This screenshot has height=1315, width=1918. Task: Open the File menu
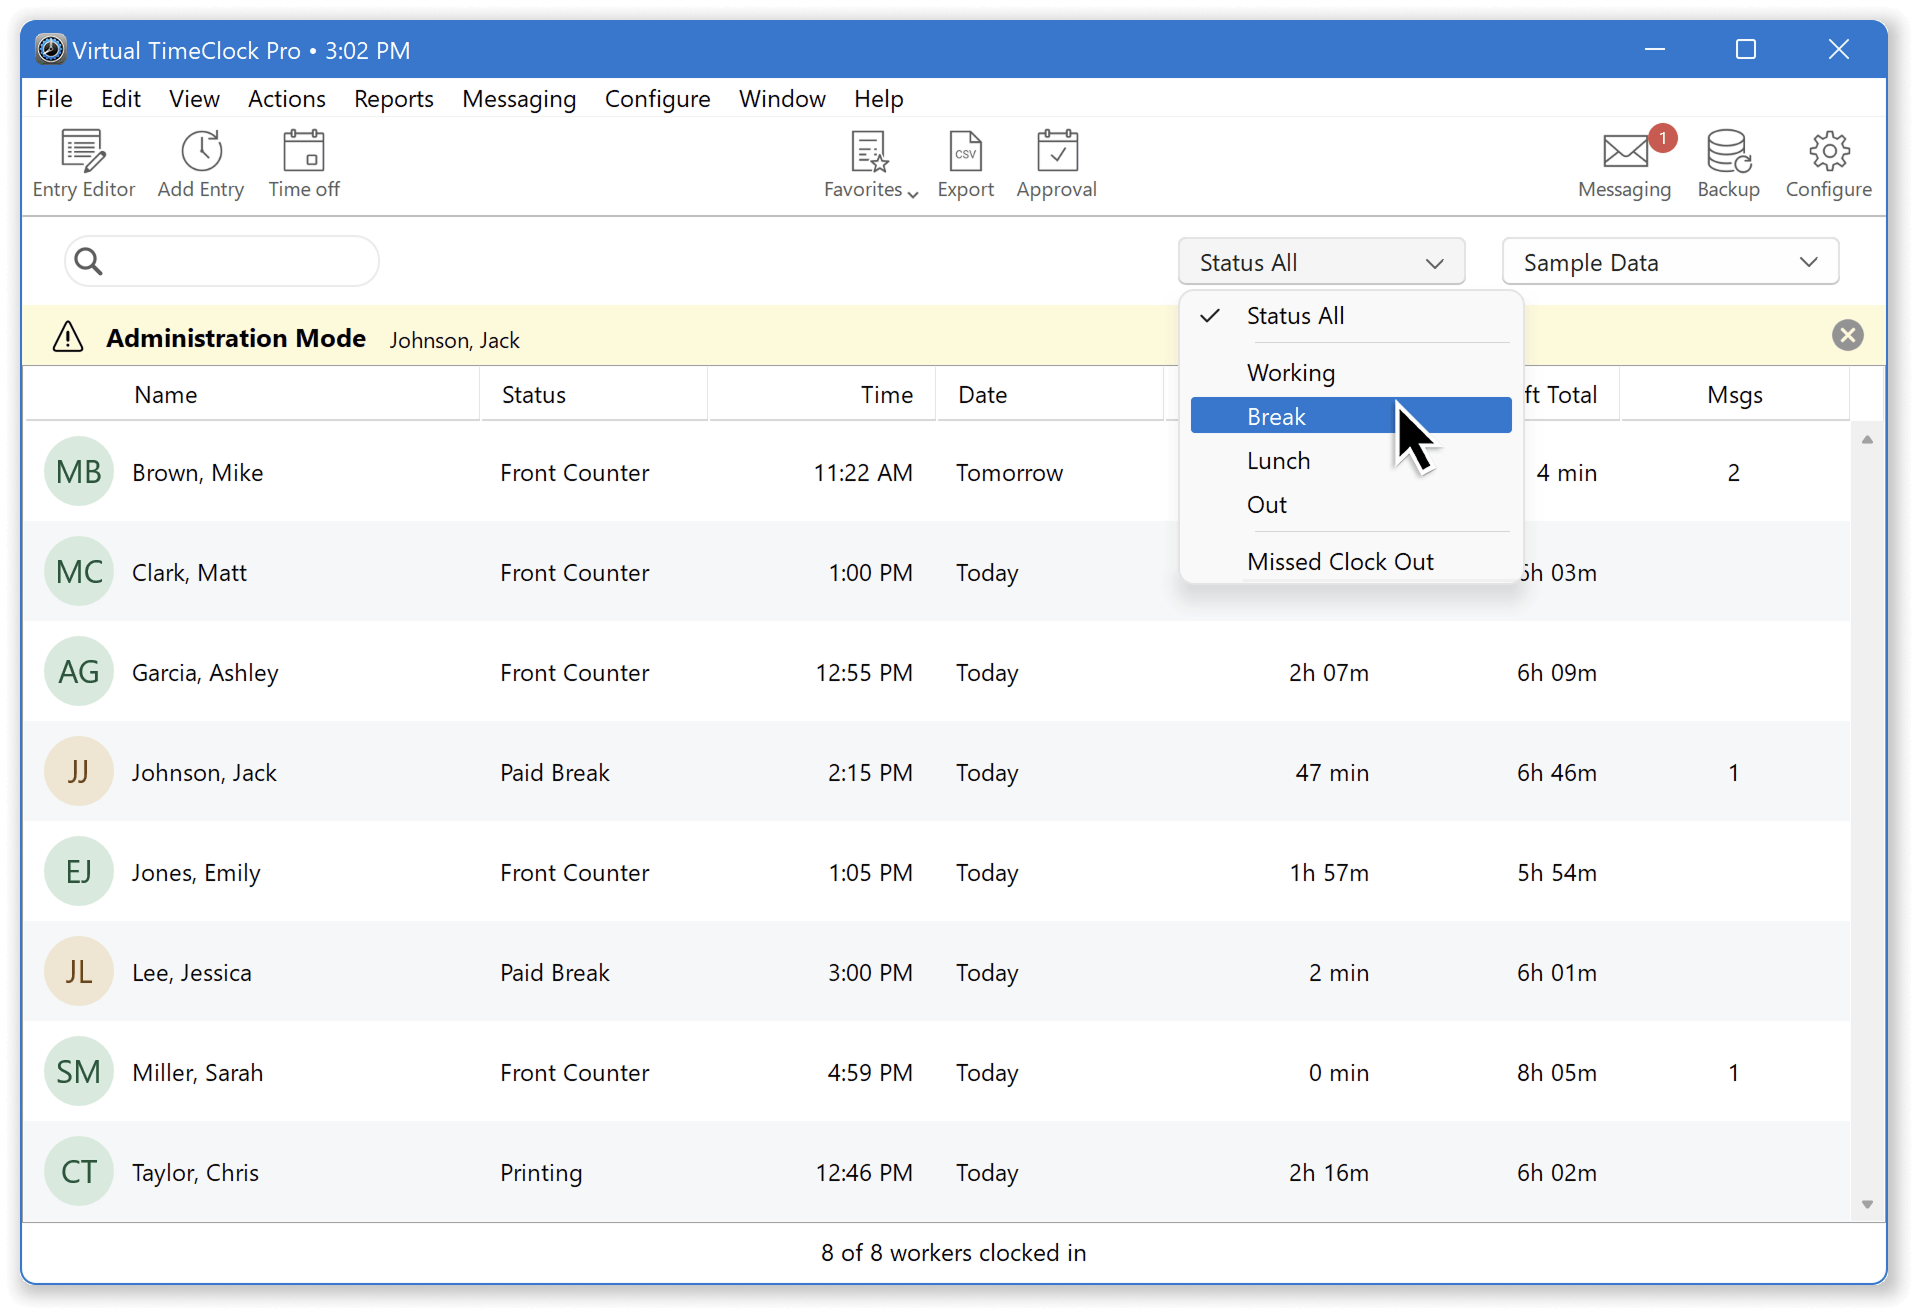54,99
